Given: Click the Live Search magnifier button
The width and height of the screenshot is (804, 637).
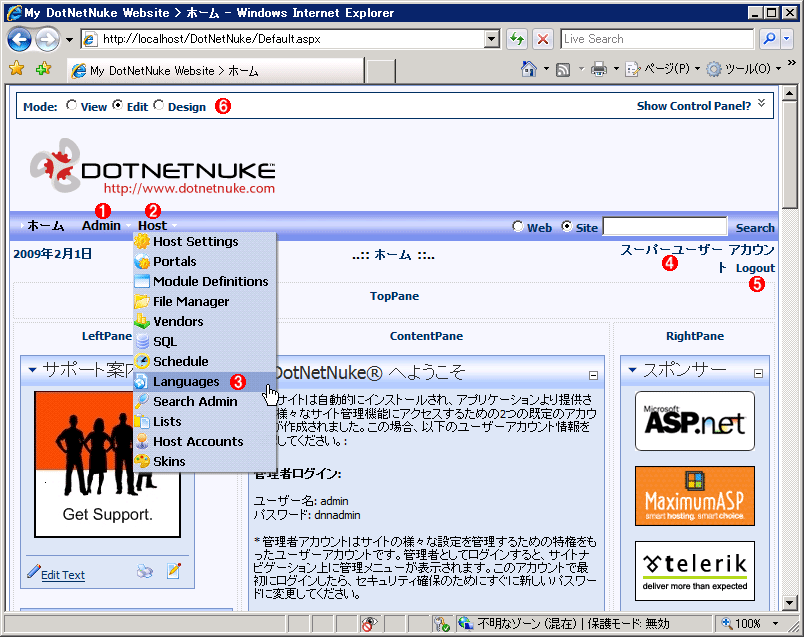Looking at the screenshot, I should [x=769, y=39].
